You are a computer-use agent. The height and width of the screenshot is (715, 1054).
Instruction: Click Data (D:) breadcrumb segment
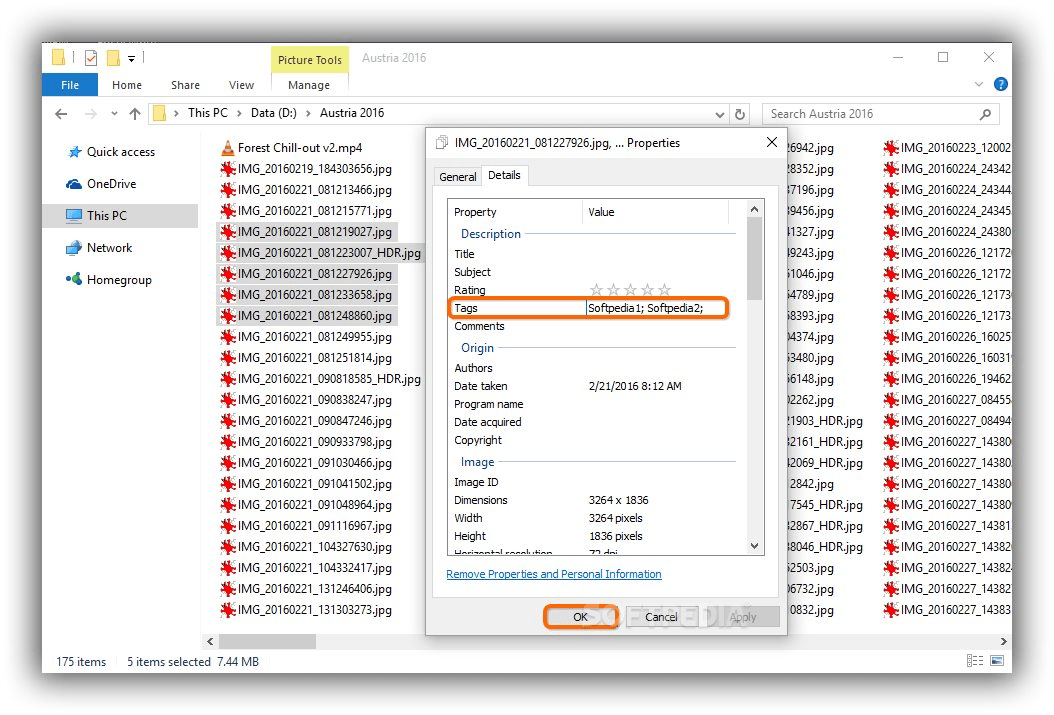(274, 113)
